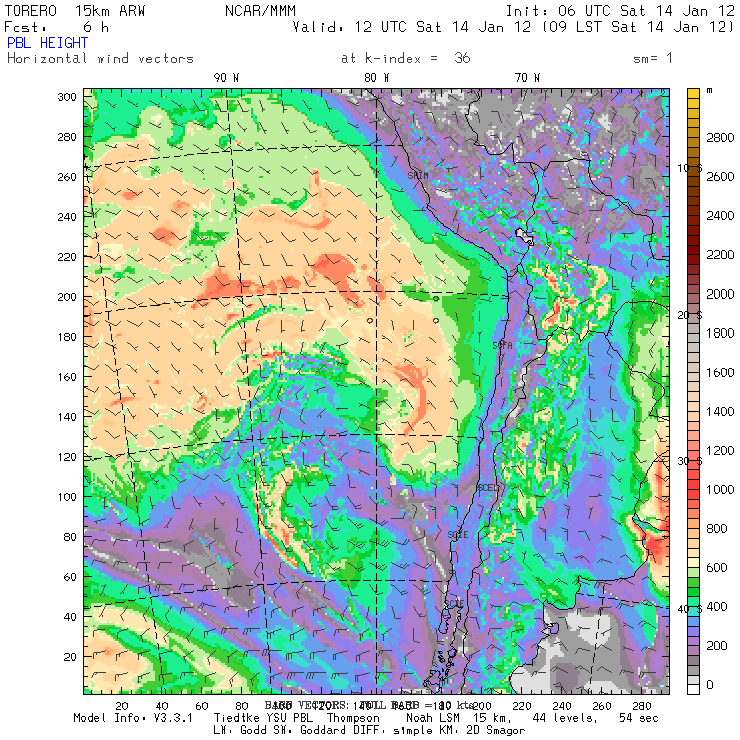Click the bottom x-axis tick label 80
740x740 pixels.
coord(242,706)
